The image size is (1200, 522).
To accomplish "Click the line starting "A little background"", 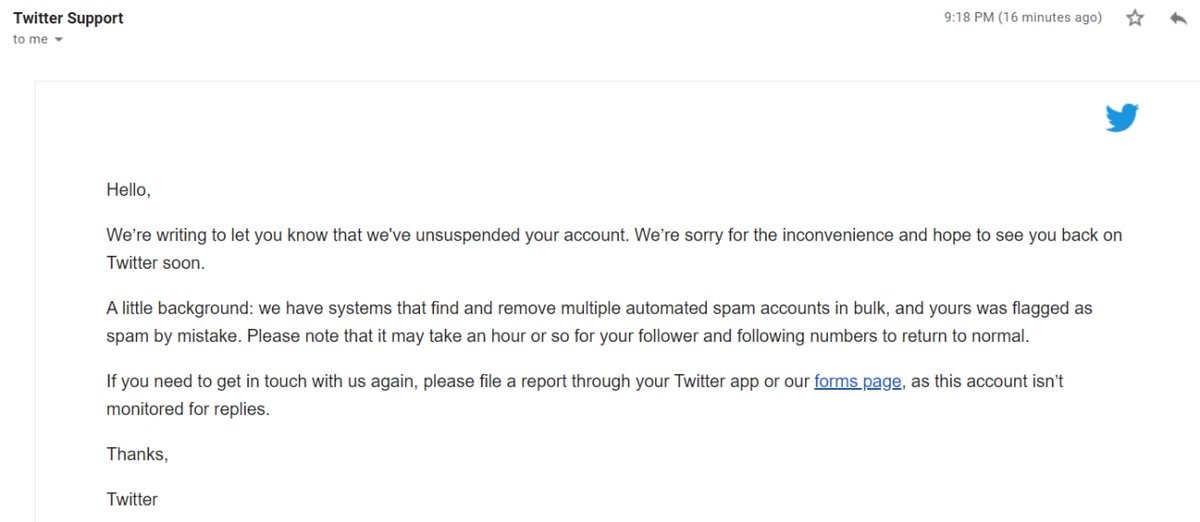I will pyautogui.click(x=400, y=309).
